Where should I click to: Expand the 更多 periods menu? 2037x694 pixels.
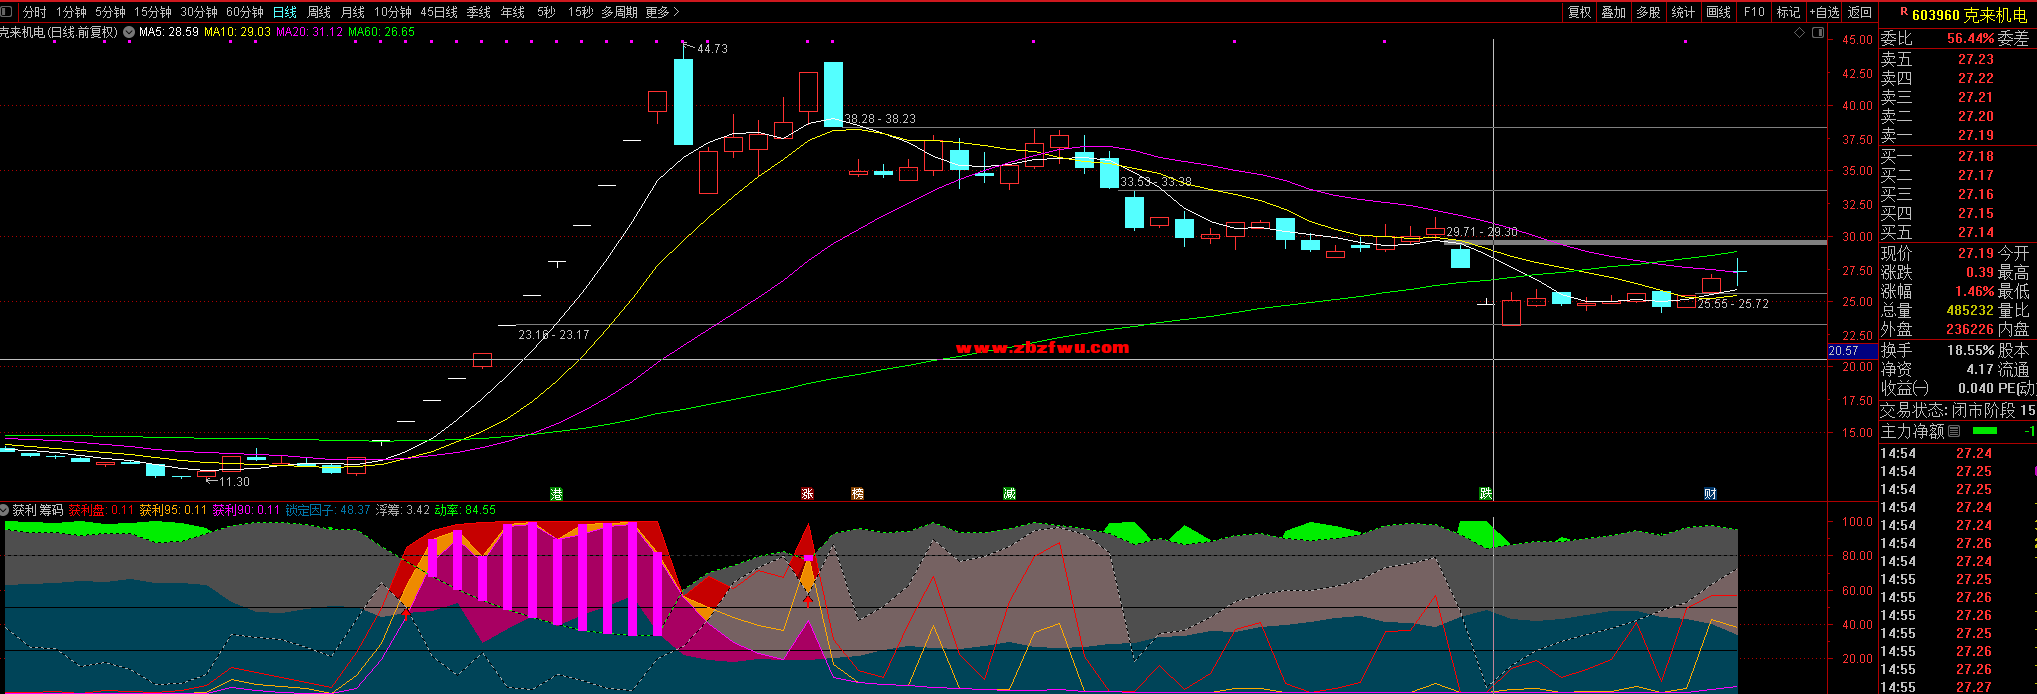coord(662,12)
